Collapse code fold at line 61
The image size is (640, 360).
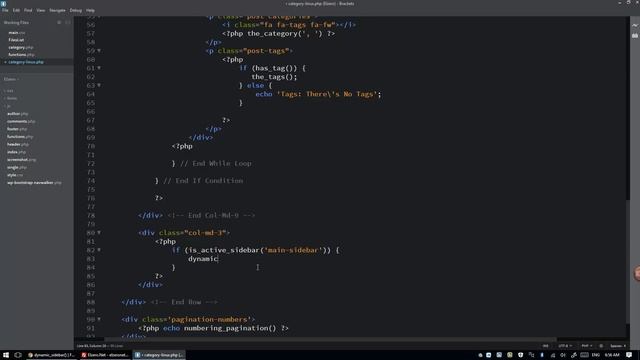click(x=99, y=68)
